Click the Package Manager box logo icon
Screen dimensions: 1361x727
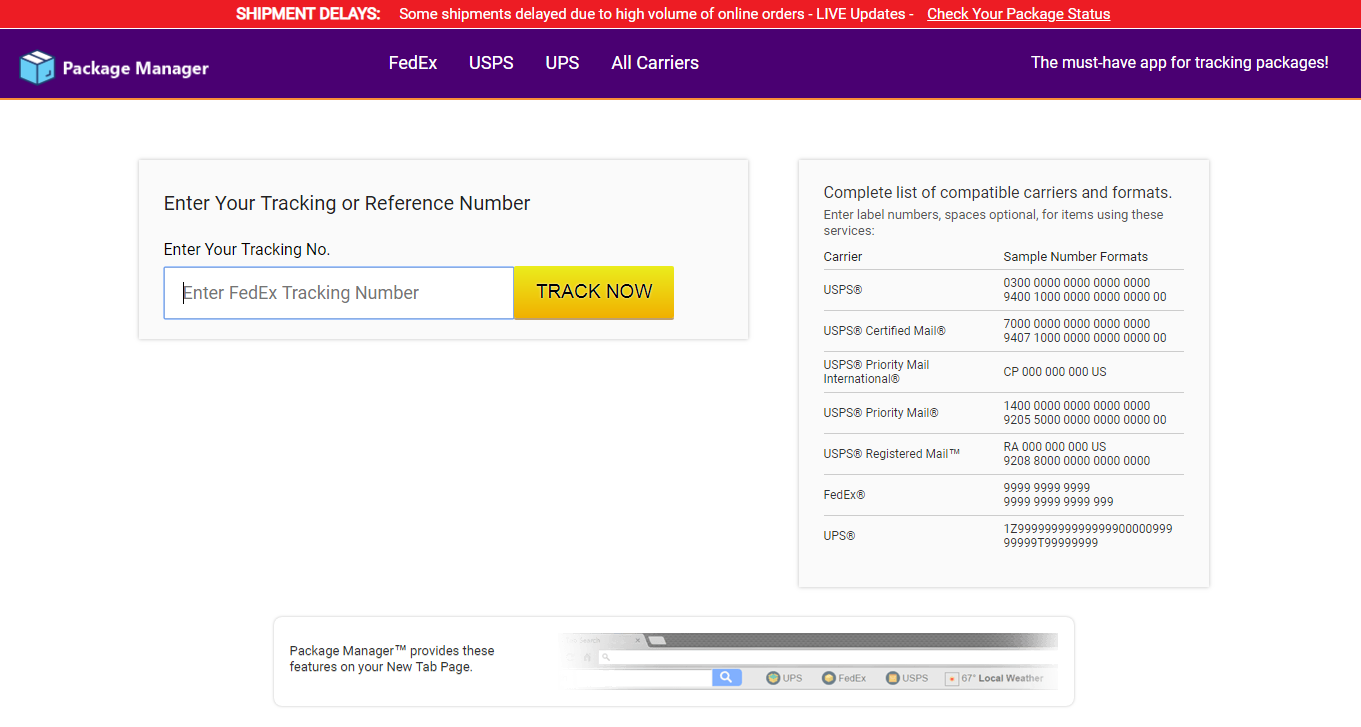[37, 68]
